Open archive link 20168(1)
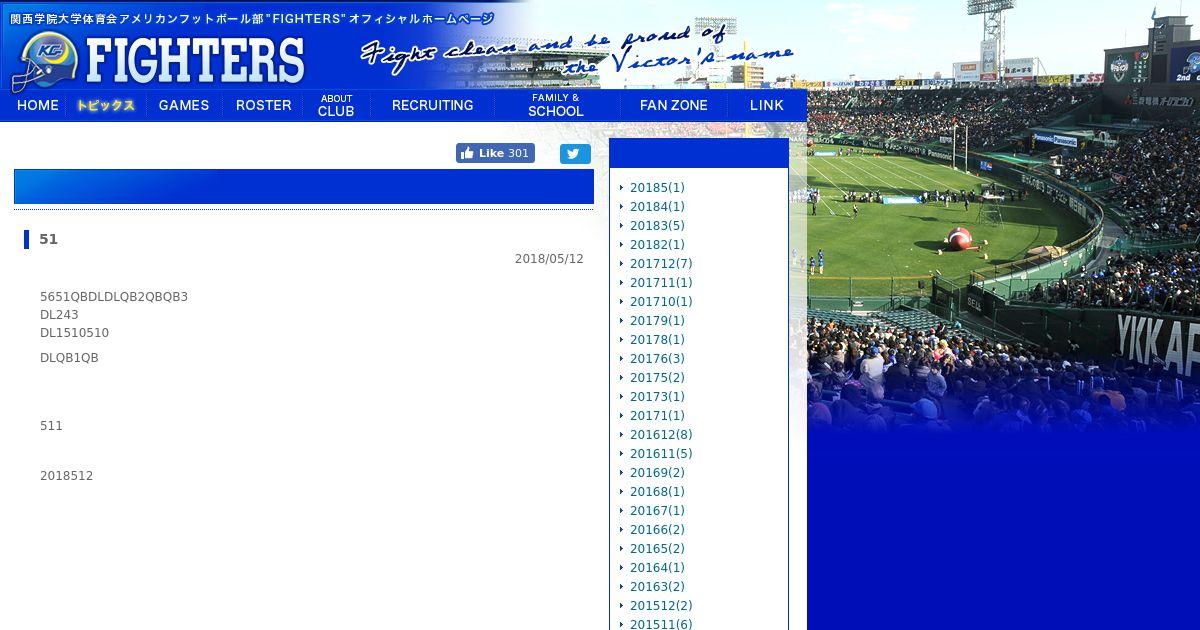Viewport: 1200px width, 630px height. 657,492
